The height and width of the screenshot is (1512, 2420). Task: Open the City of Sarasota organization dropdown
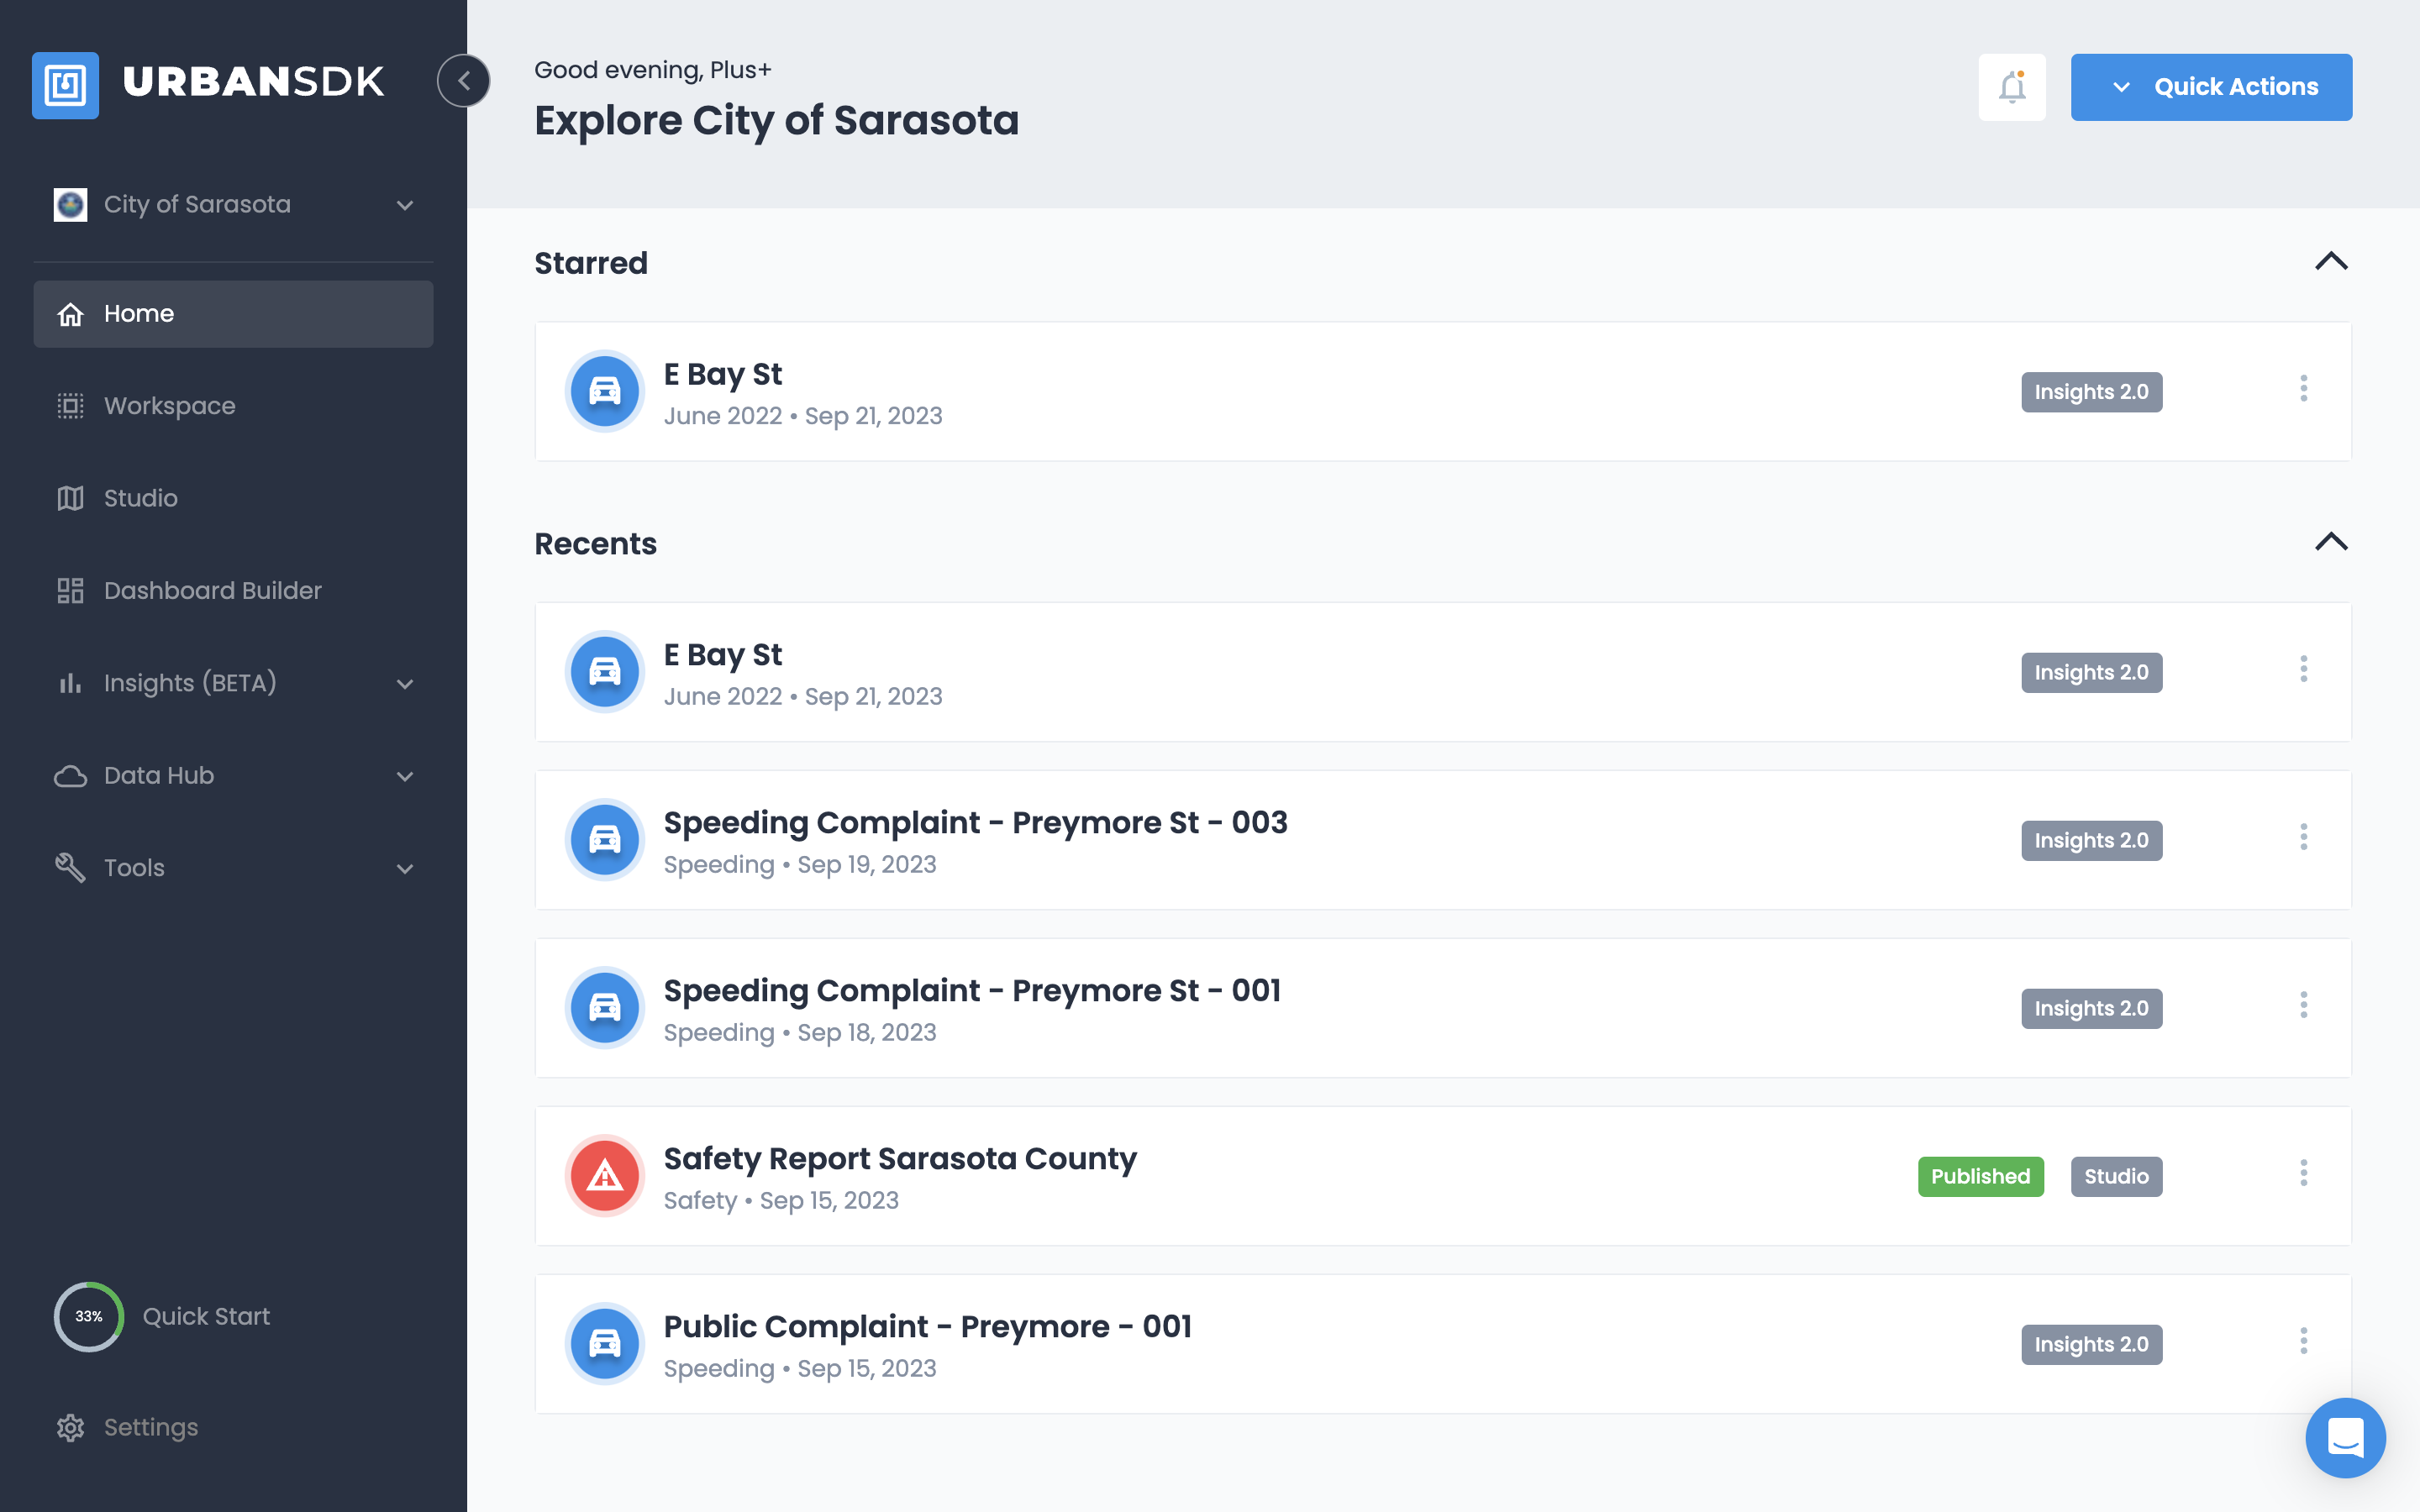pos(234,205)
